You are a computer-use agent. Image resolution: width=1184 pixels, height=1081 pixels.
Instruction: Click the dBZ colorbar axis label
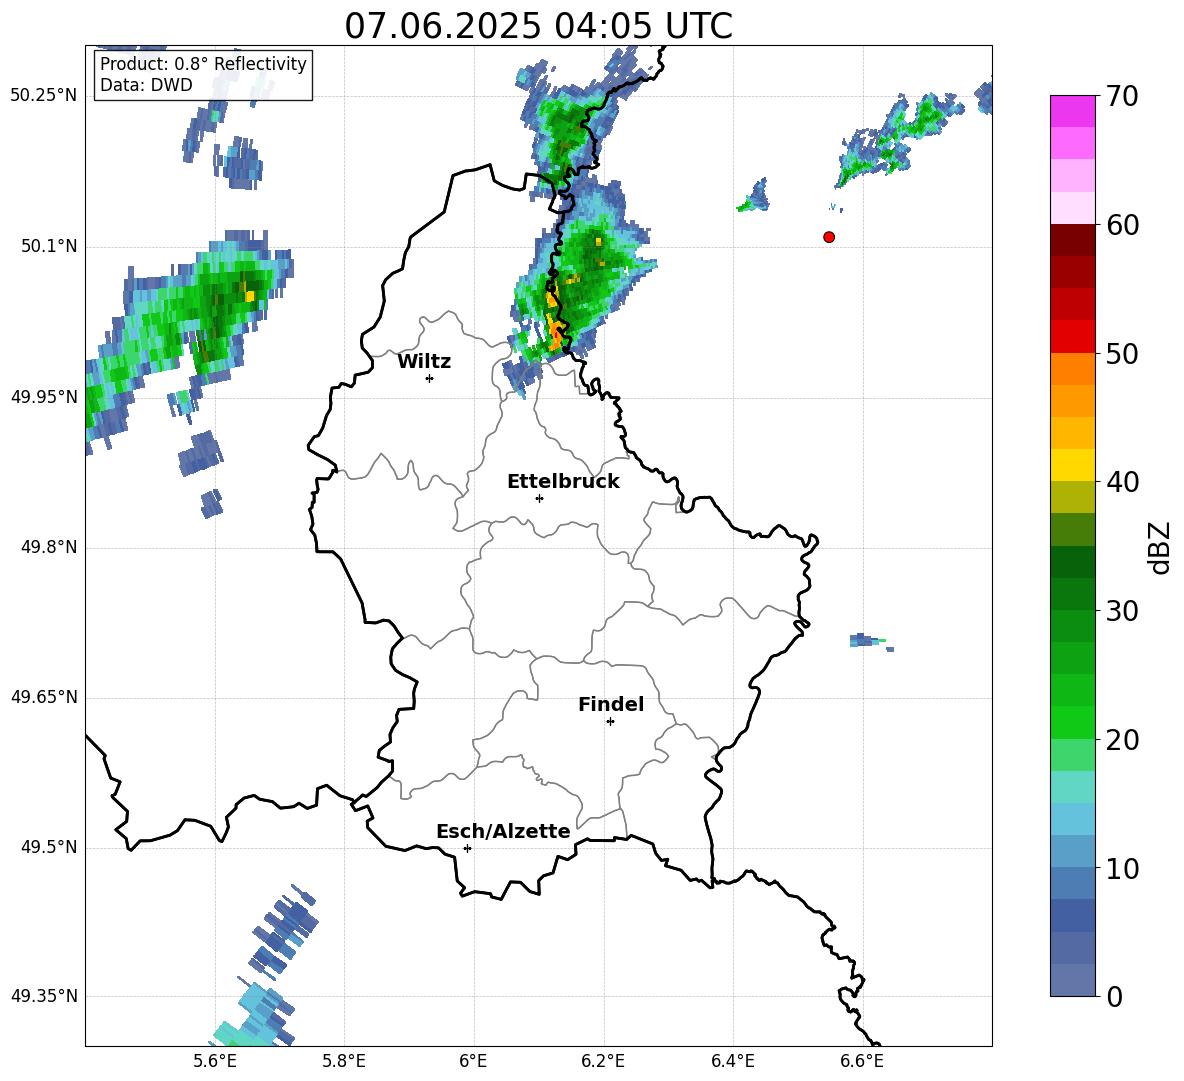tap(1160, 547)
